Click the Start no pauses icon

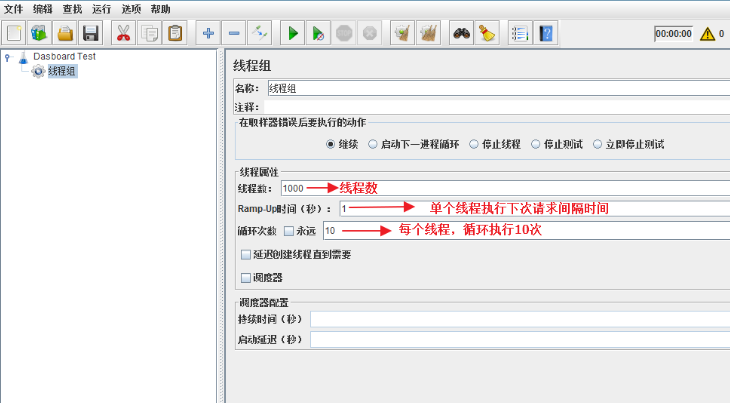click(x=318, y=33)
